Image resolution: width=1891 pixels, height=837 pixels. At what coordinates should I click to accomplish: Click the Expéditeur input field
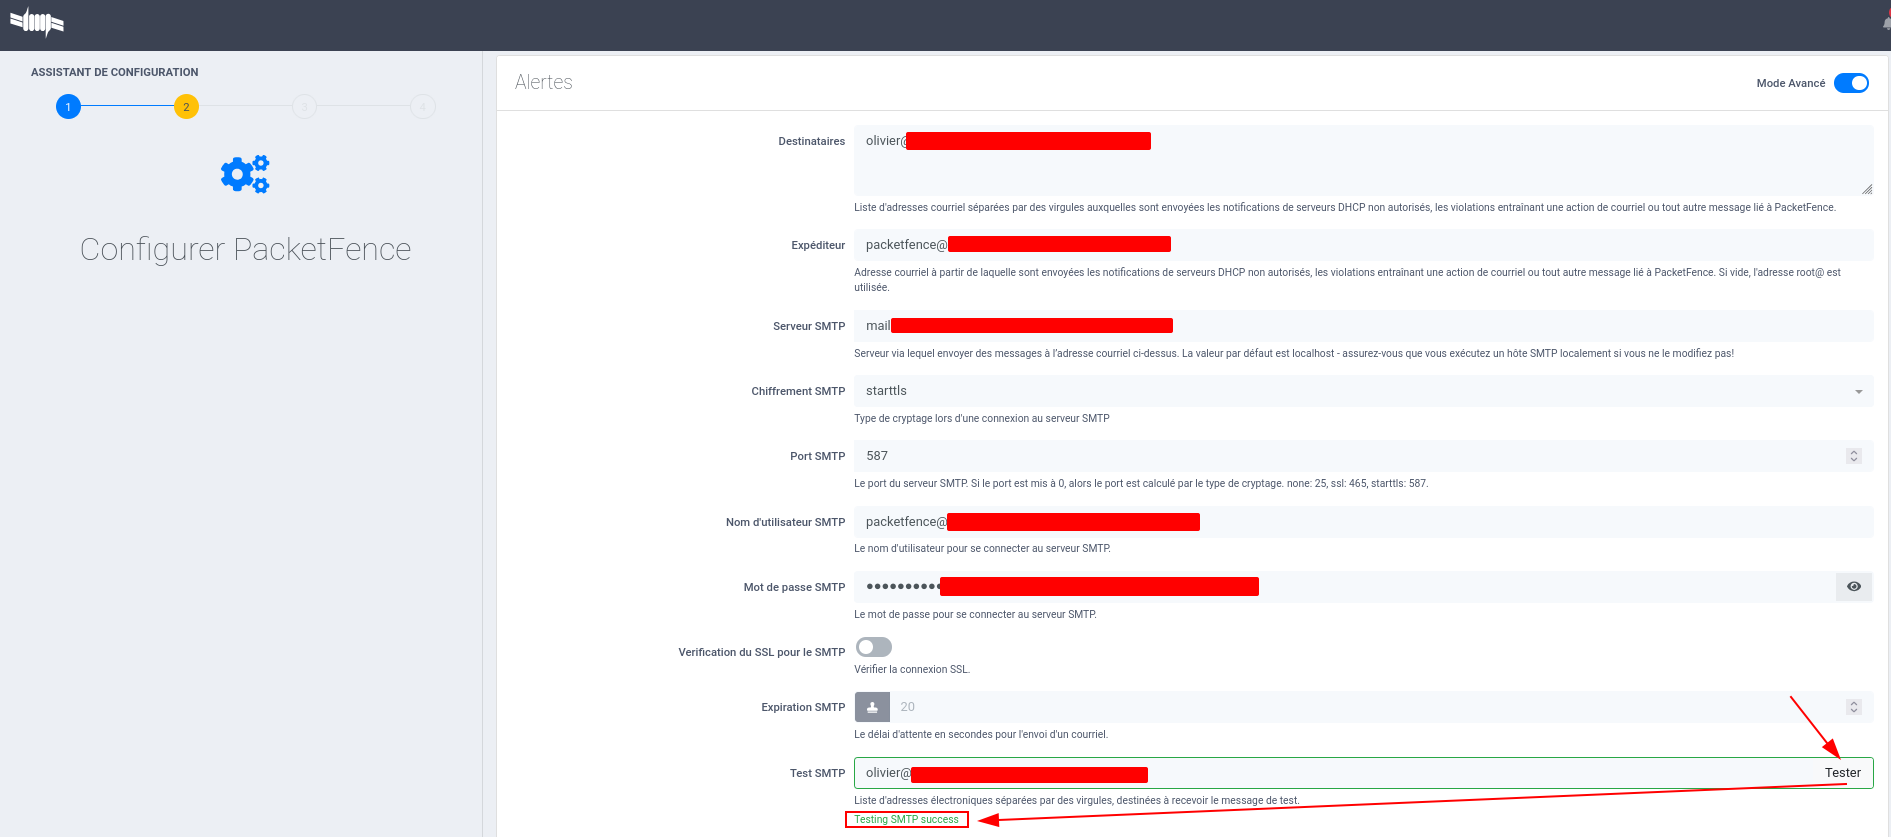pos(1364,245)
